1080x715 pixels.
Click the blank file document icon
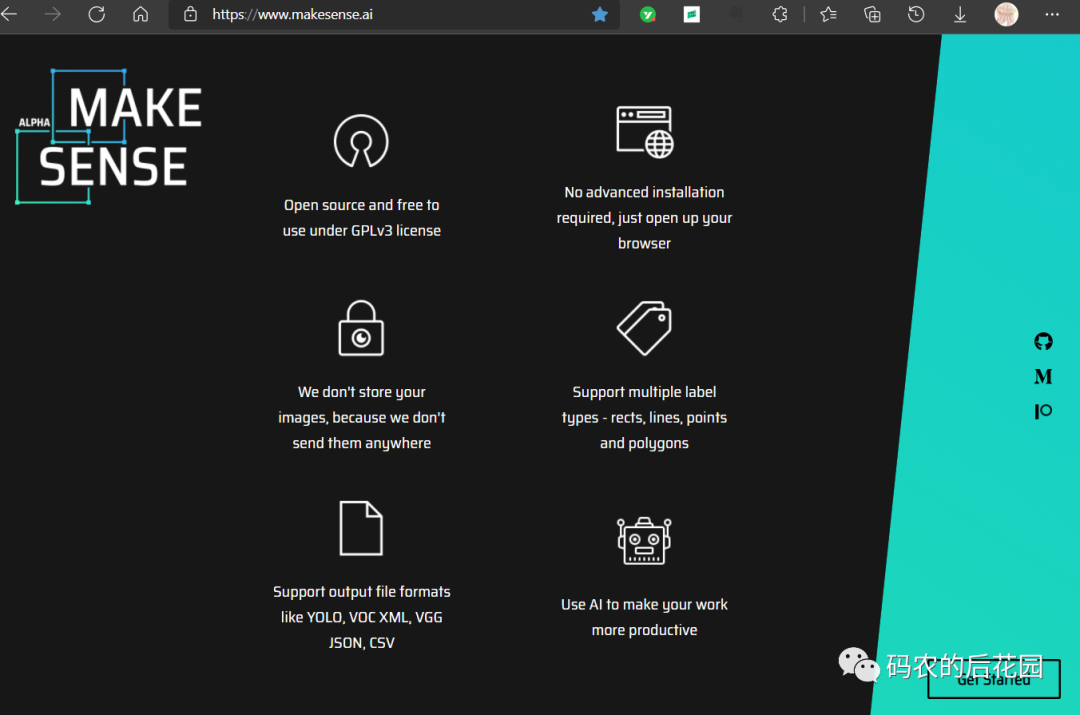click(x=361, y=528)
